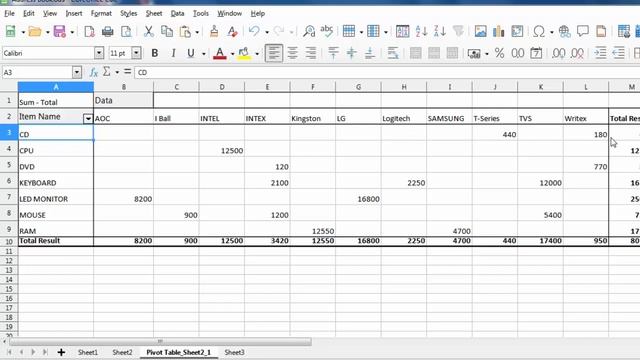The height and width of the screenshot is (360, 640).
Task: Open the font name dropdown
Action: 99,53
